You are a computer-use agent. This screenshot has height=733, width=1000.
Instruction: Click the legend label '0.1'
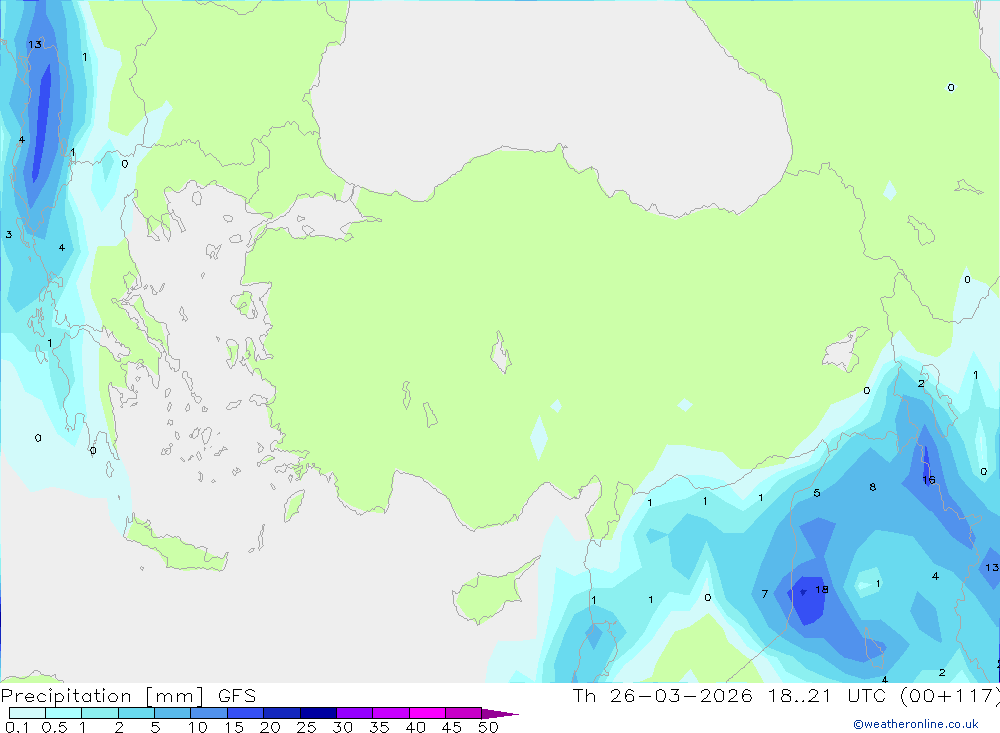pyautogui.click(x=17, y=727)
